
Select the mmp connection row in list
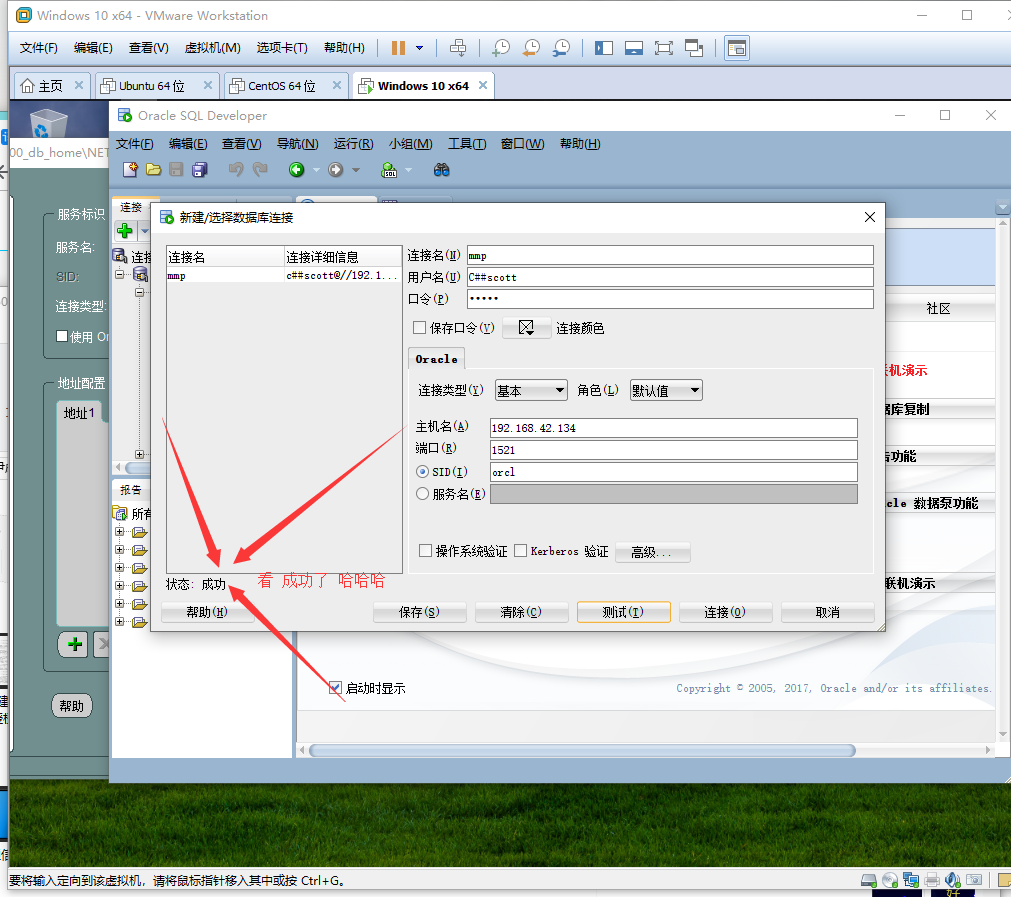pyautogui.click(x=284, y=275)
